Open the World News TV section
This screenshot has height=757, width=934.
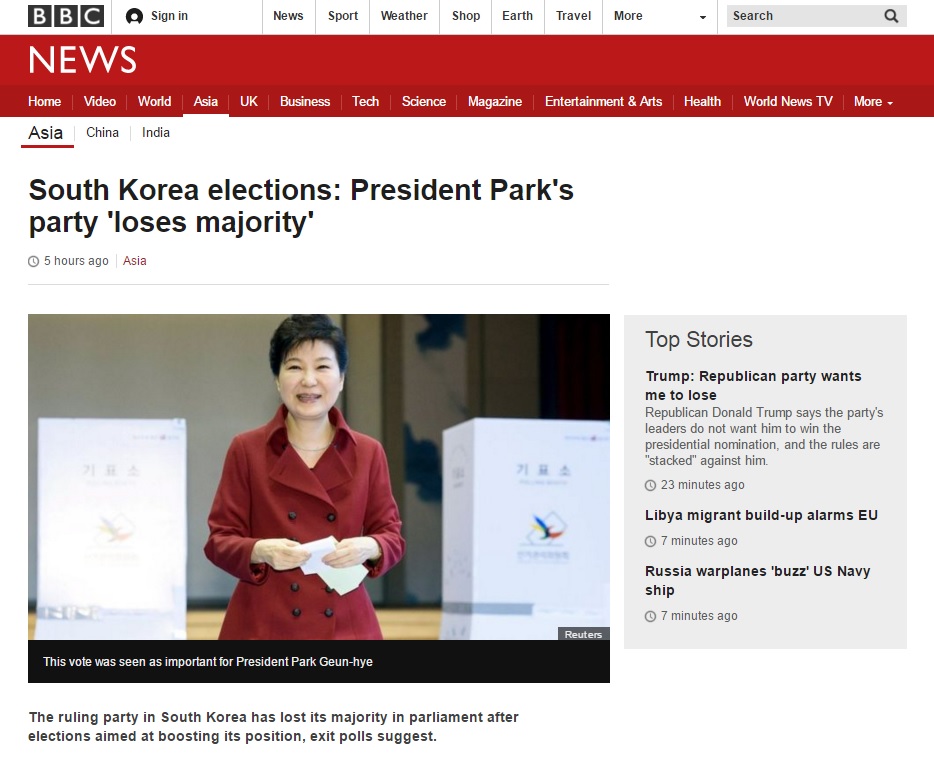tap(788, 102)
